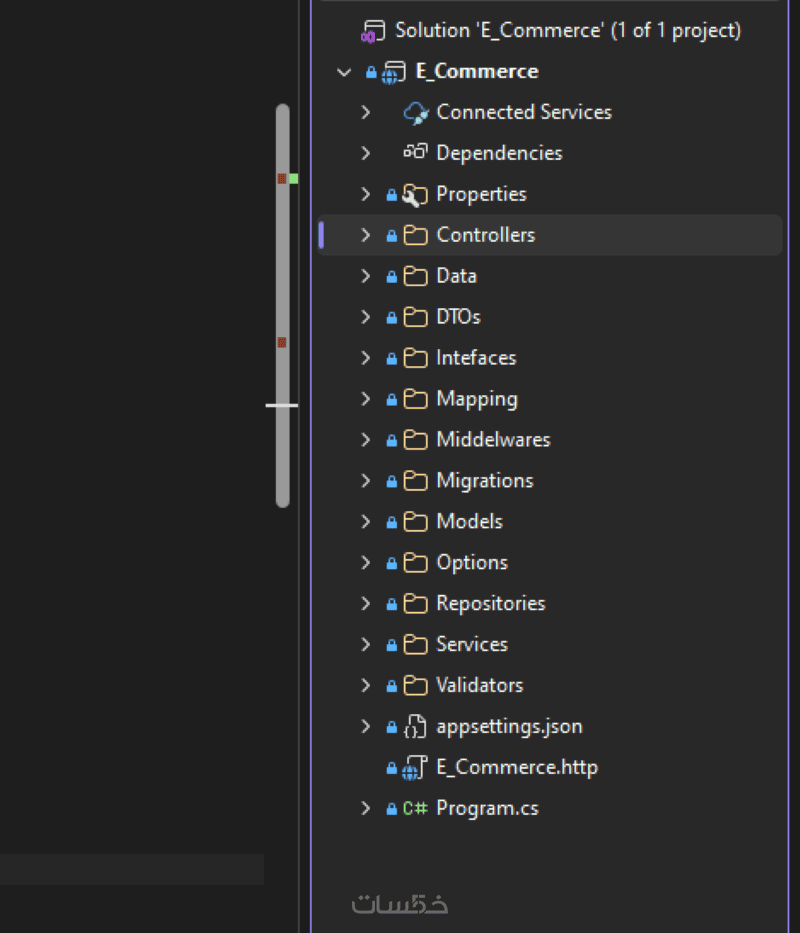This screenshot has width=800, height=933.
Task: Select the Validators folder
Action: tap(550, 685)
